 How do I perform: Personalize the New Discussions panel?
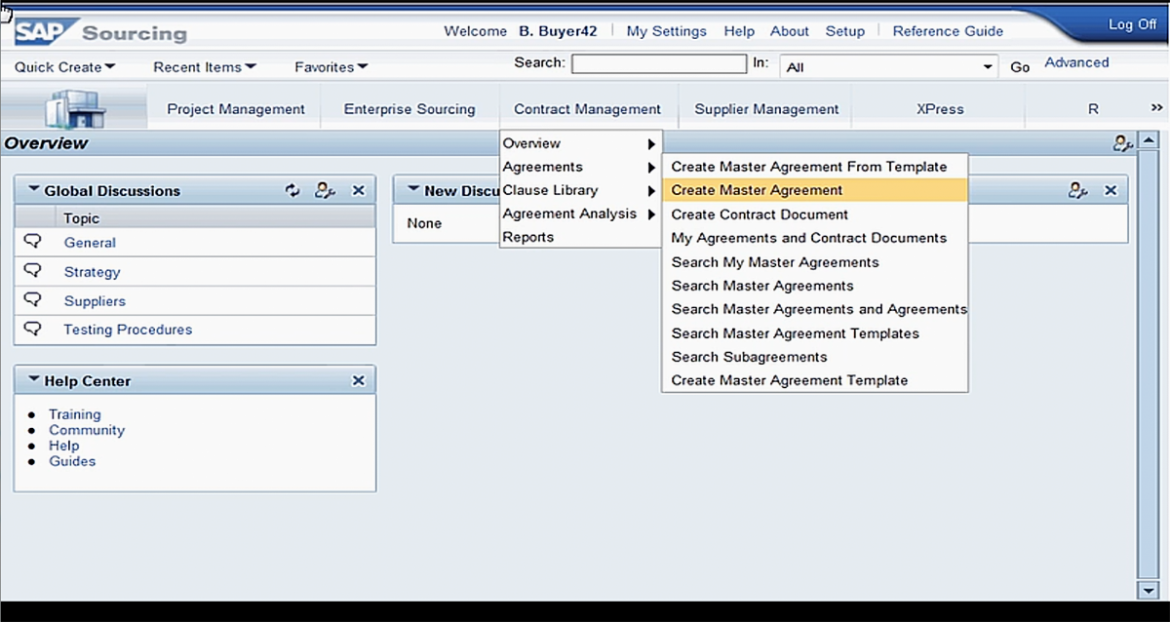pos(1077,190)
